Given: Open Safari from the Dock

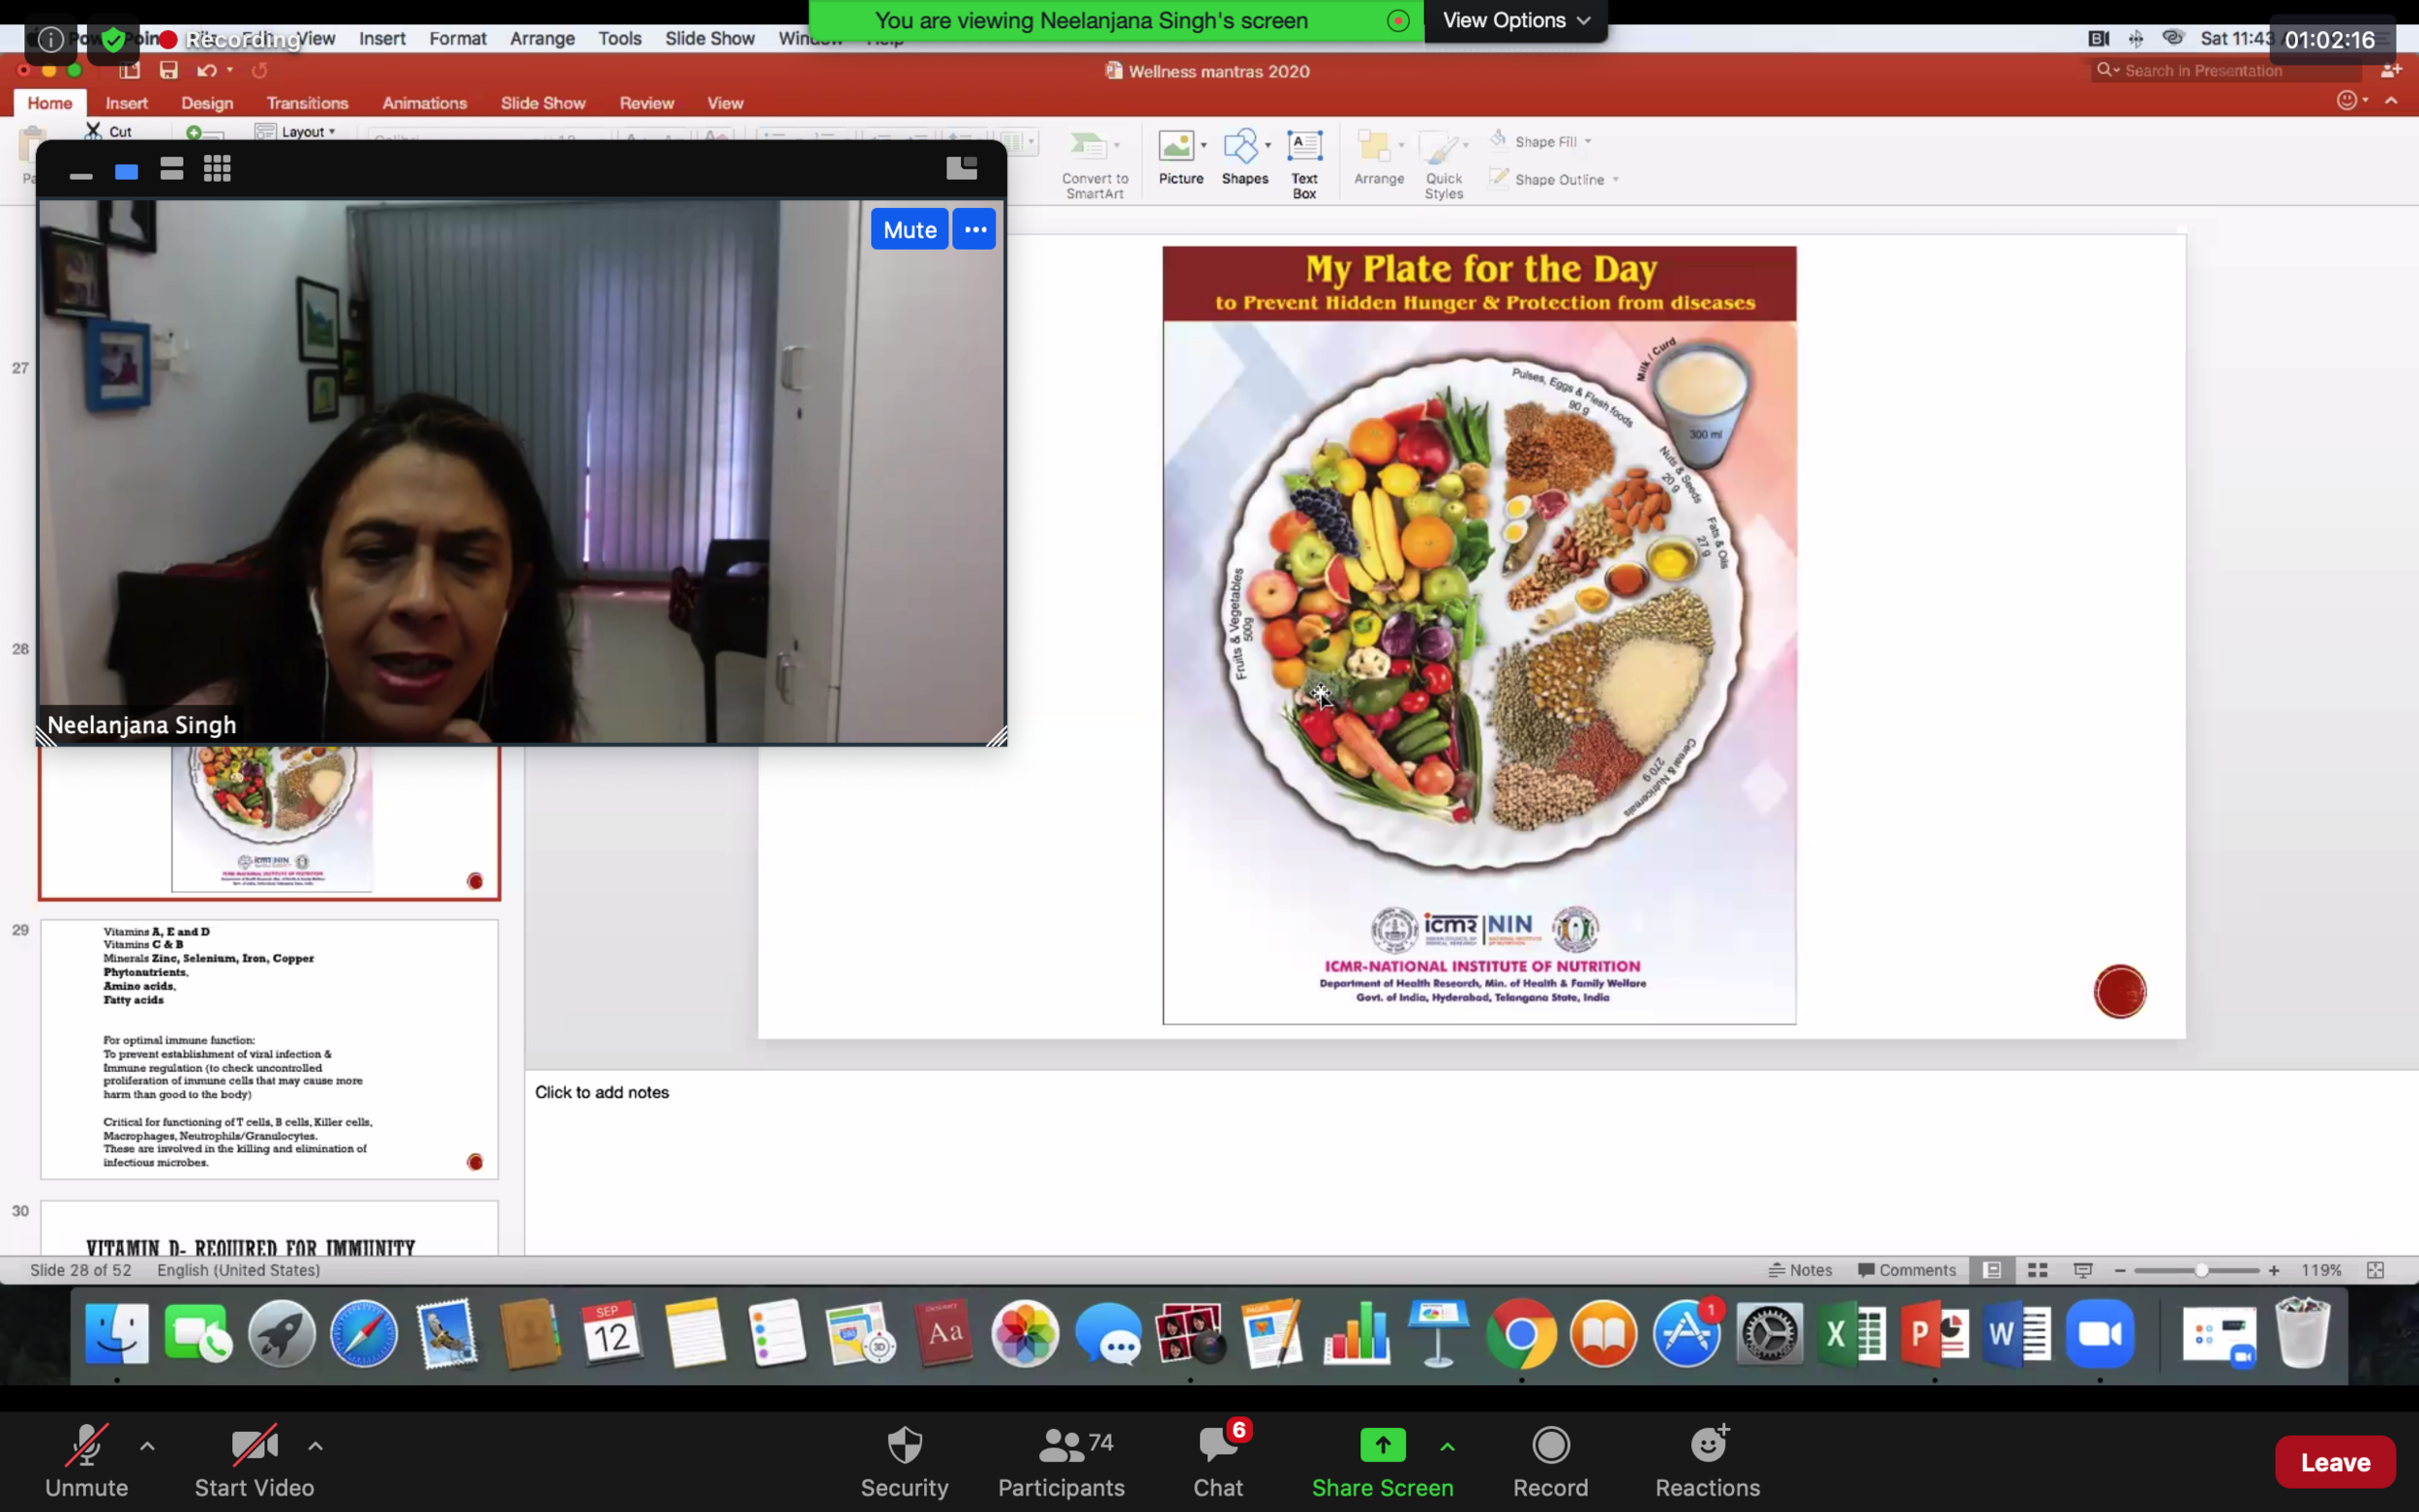Looking at the screenshot, I should coord(363,1334).
